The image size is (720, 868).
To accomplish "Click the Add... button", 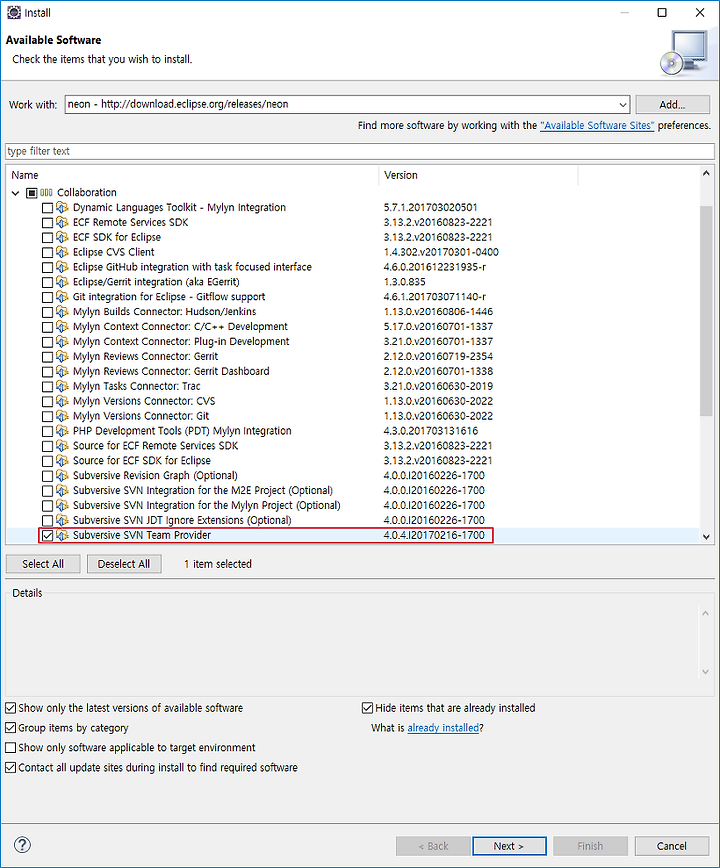I will tap(672, 105).
